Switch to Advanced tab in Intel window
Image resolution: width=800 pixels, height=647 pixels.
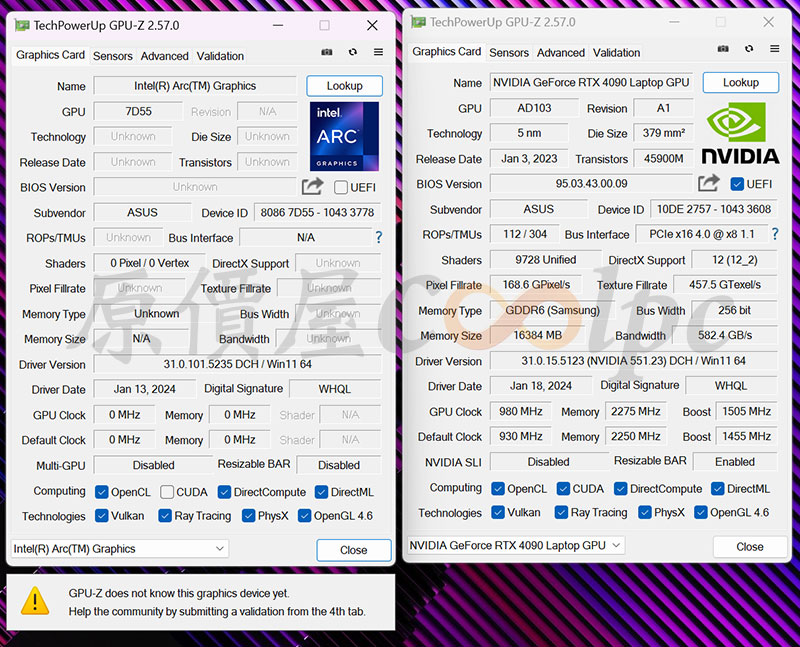coord(164,56)
